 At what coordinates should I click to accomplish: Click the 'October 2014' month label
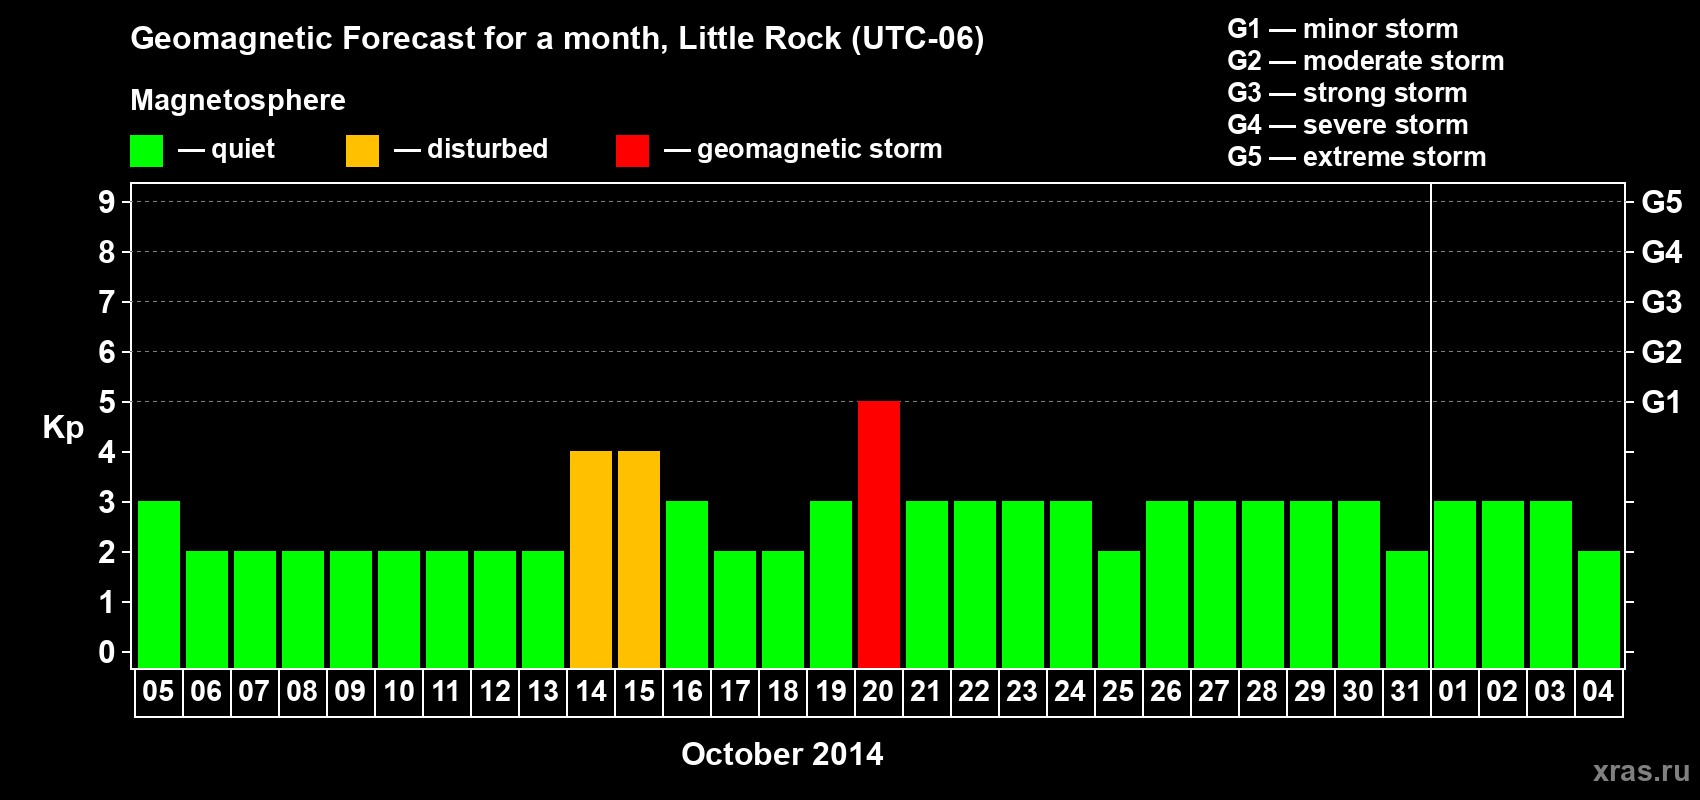782,754
